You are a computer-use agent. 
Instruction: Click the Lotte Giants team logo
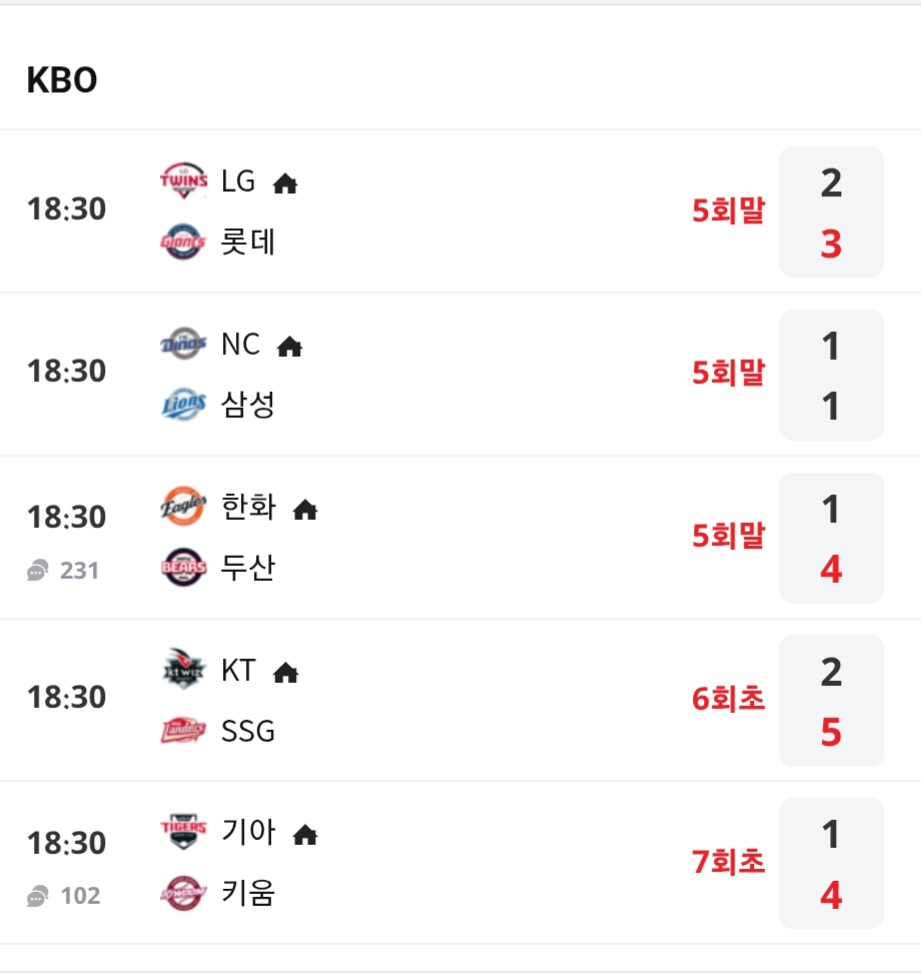click(x=183, y=241)
